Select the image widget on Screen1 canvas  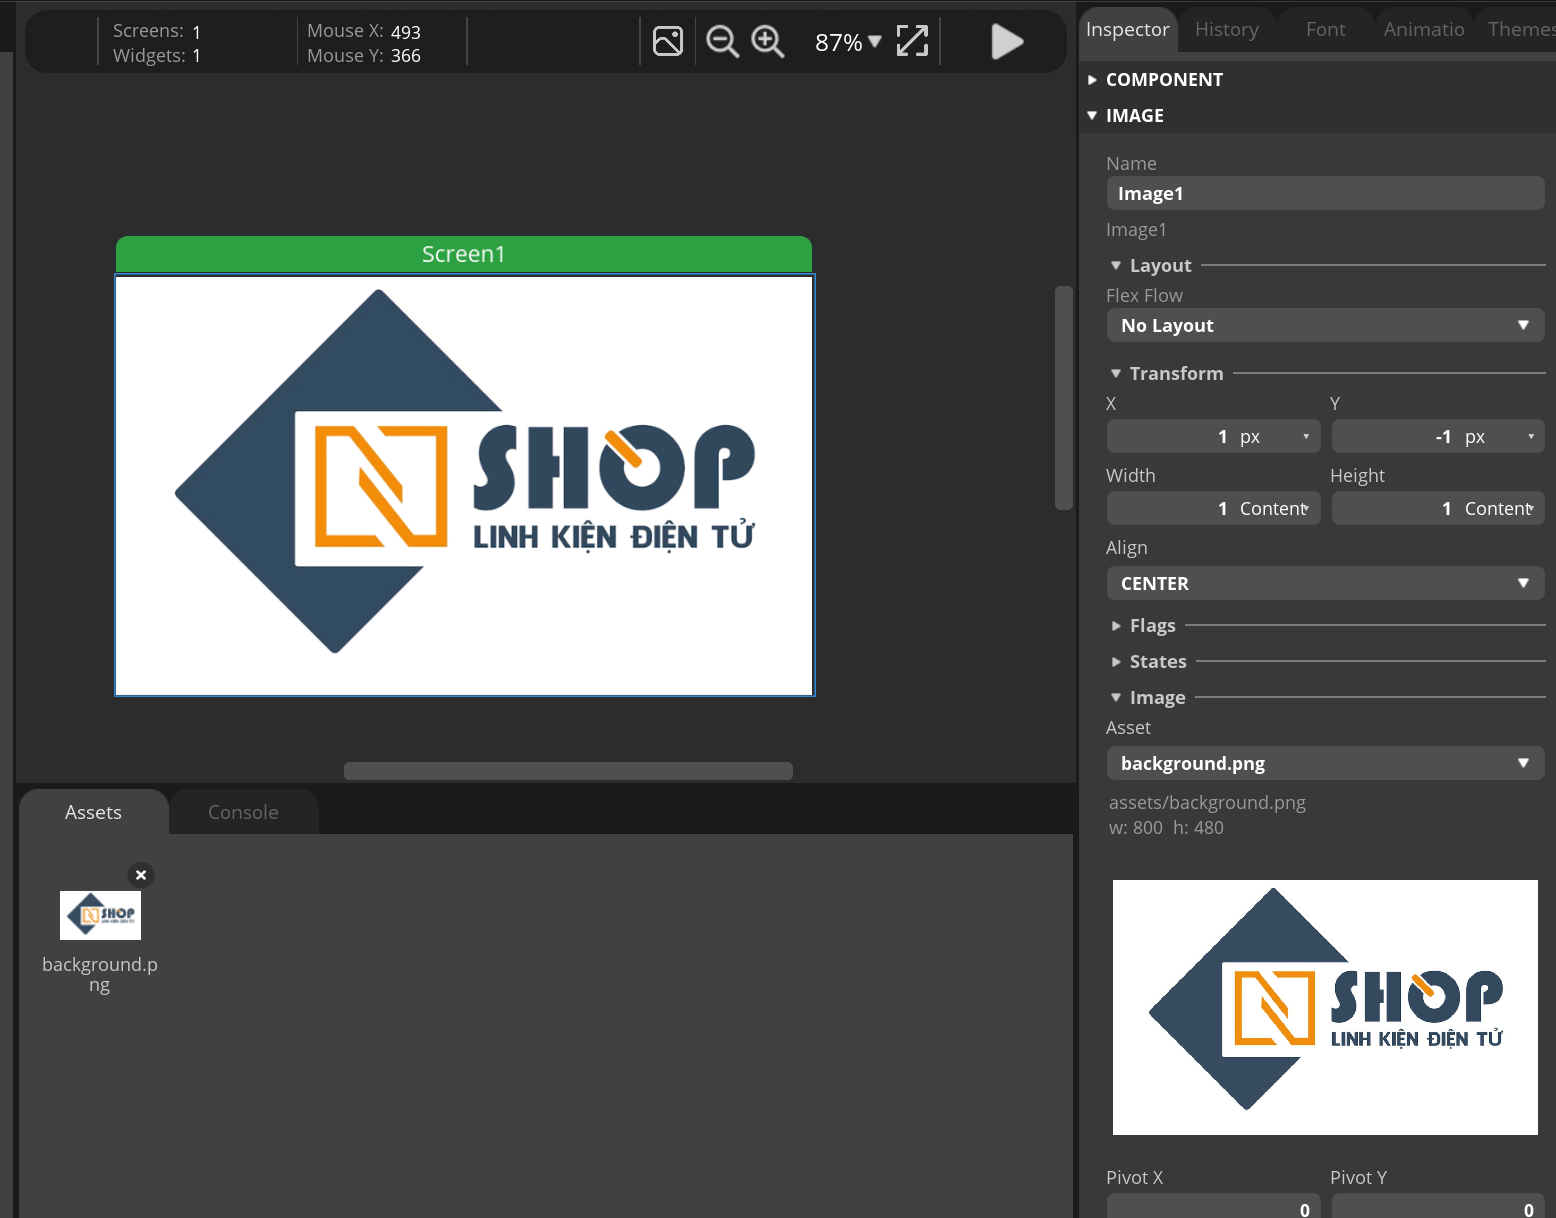[465, 485]
